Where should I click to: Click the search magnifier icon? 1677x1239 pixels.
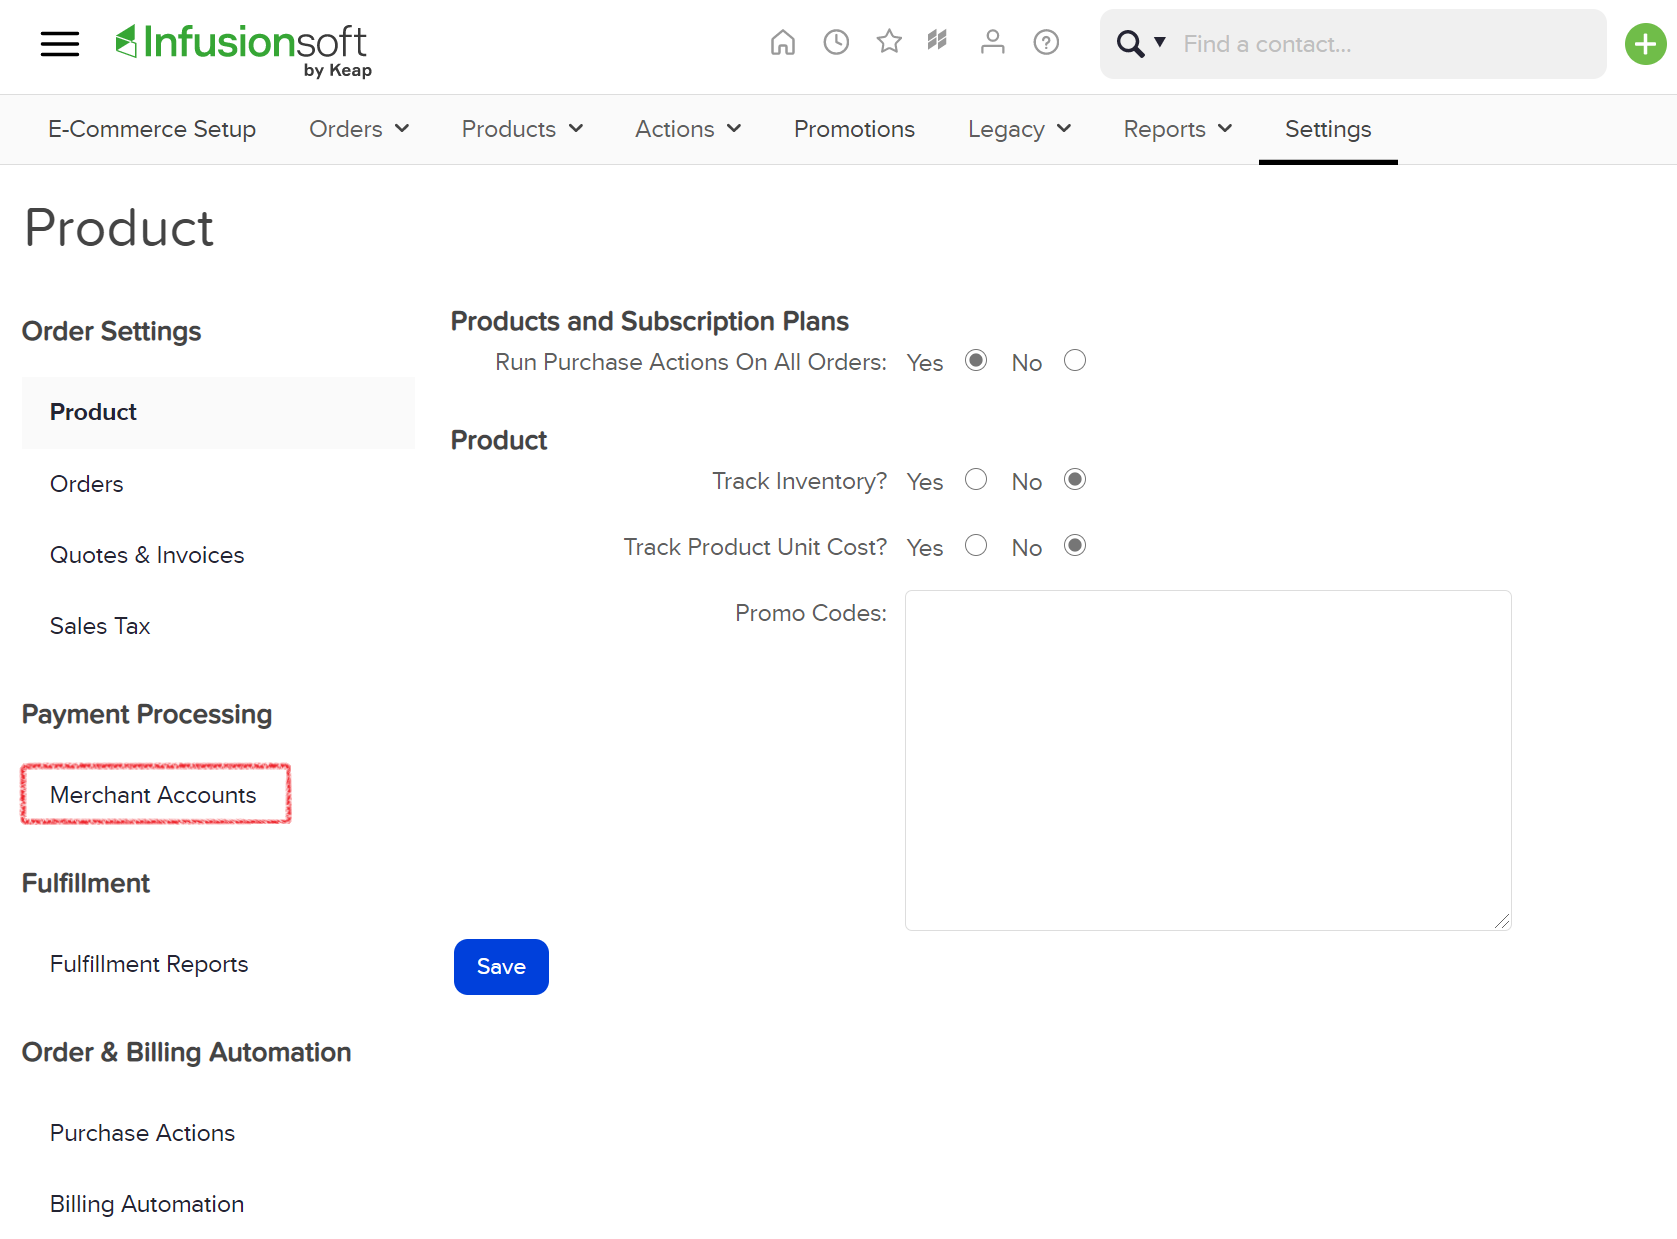(1130, 44)
